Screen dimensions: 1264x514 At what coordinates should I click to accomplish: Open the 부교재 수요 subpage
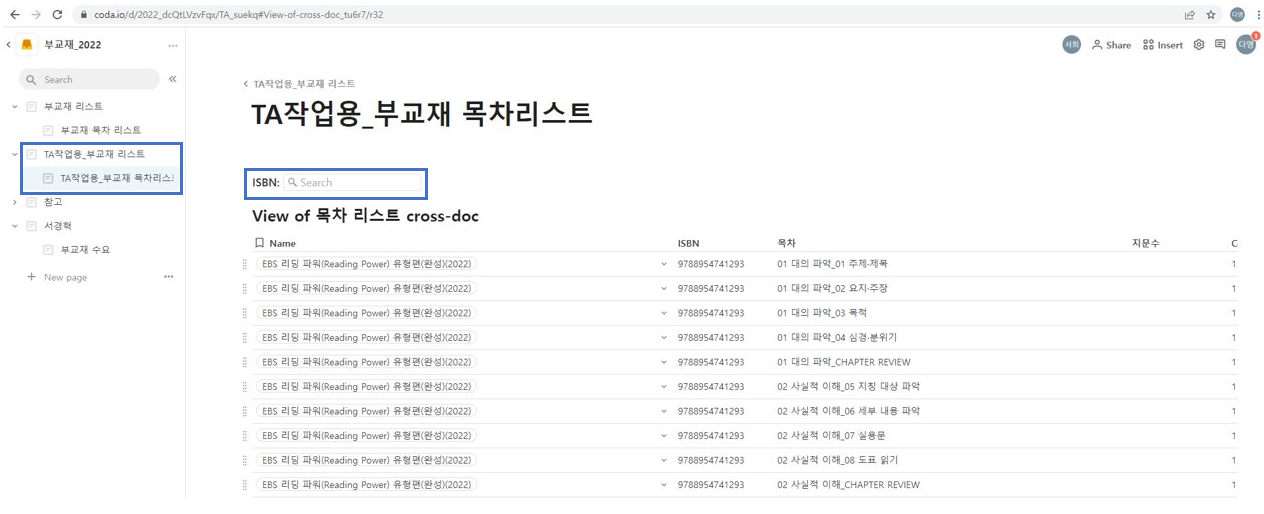coord(85,250)
